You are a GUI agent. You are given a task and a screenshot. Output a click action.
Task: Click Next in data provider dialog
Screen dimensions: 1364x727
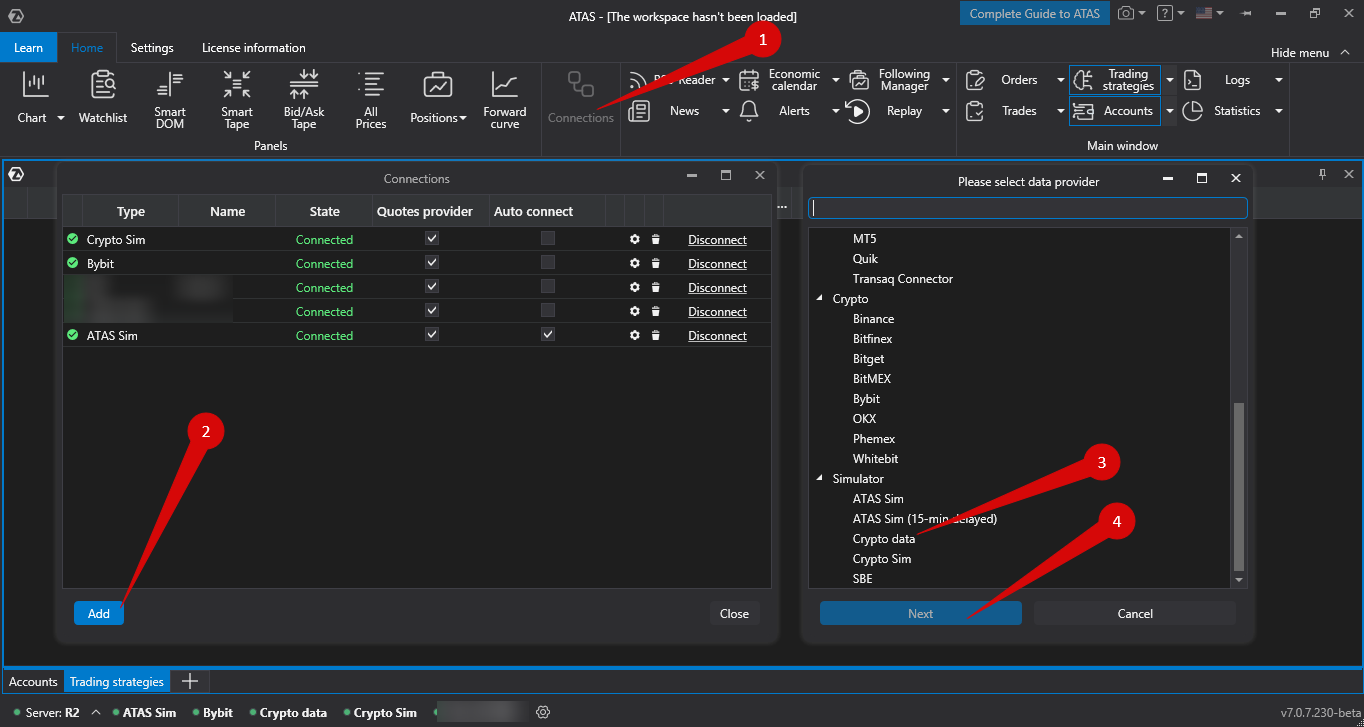[921, 614]
